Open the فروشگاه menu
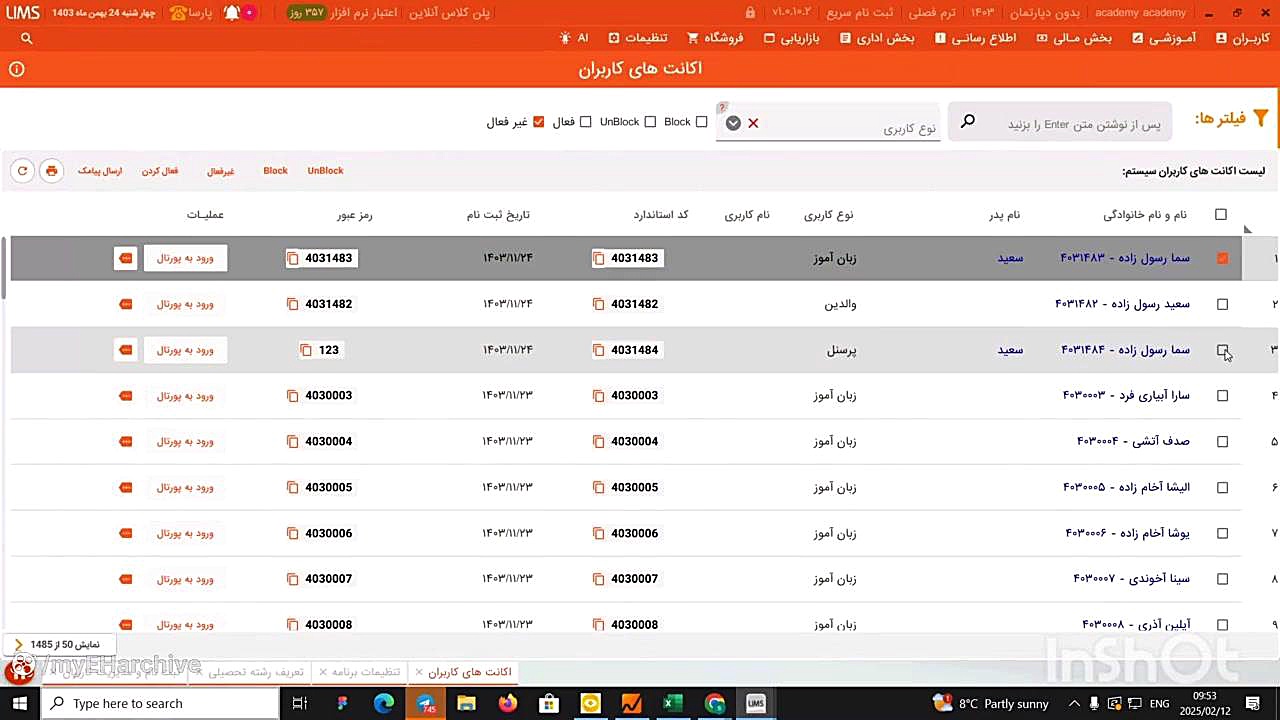 tap(715, 38)
